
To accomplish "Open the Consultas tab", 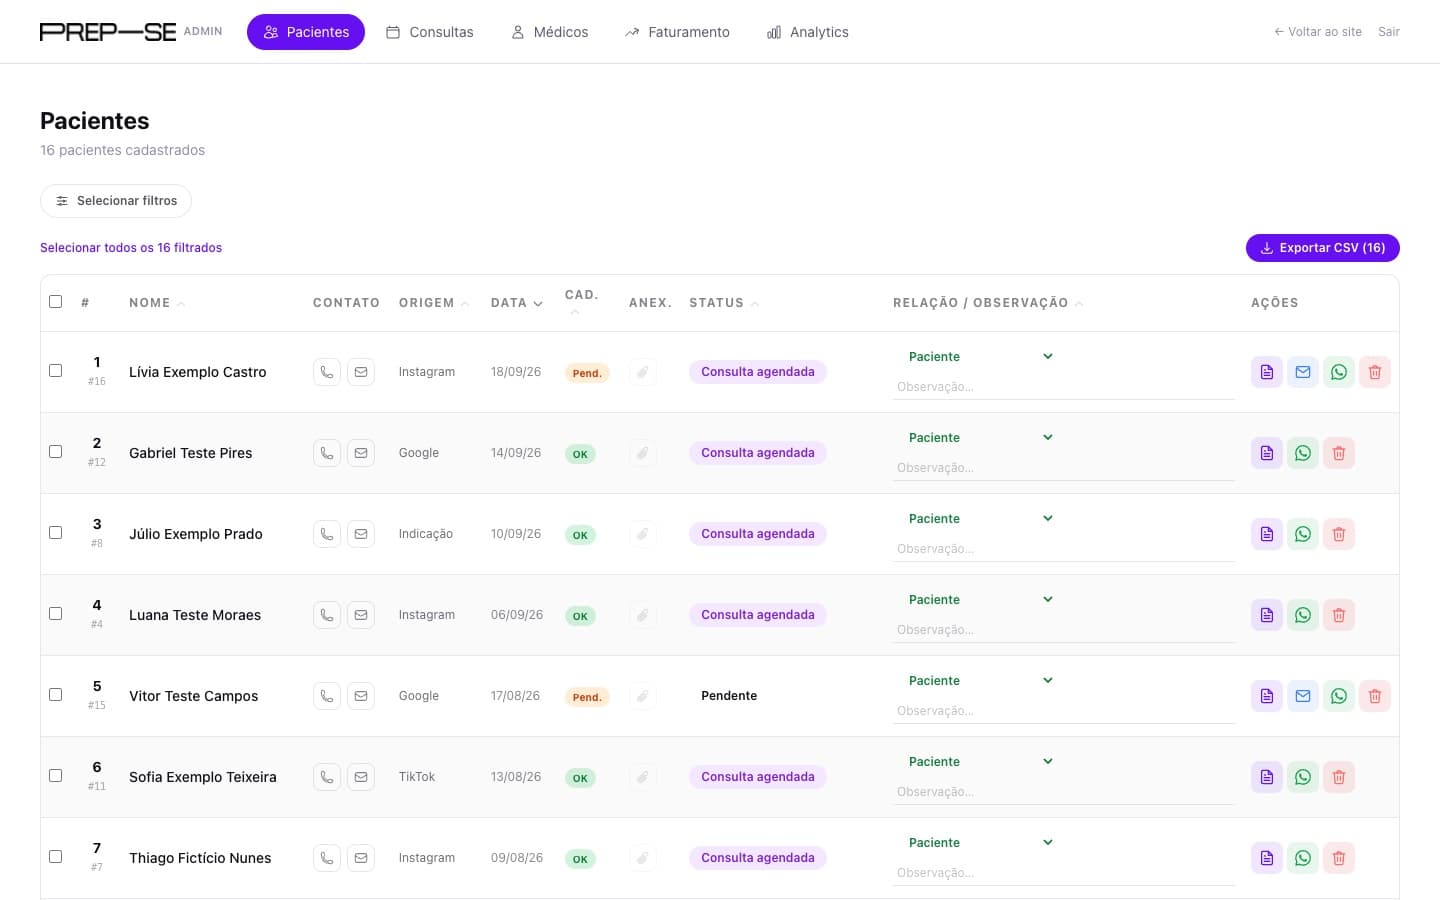I will pos(430,32).
